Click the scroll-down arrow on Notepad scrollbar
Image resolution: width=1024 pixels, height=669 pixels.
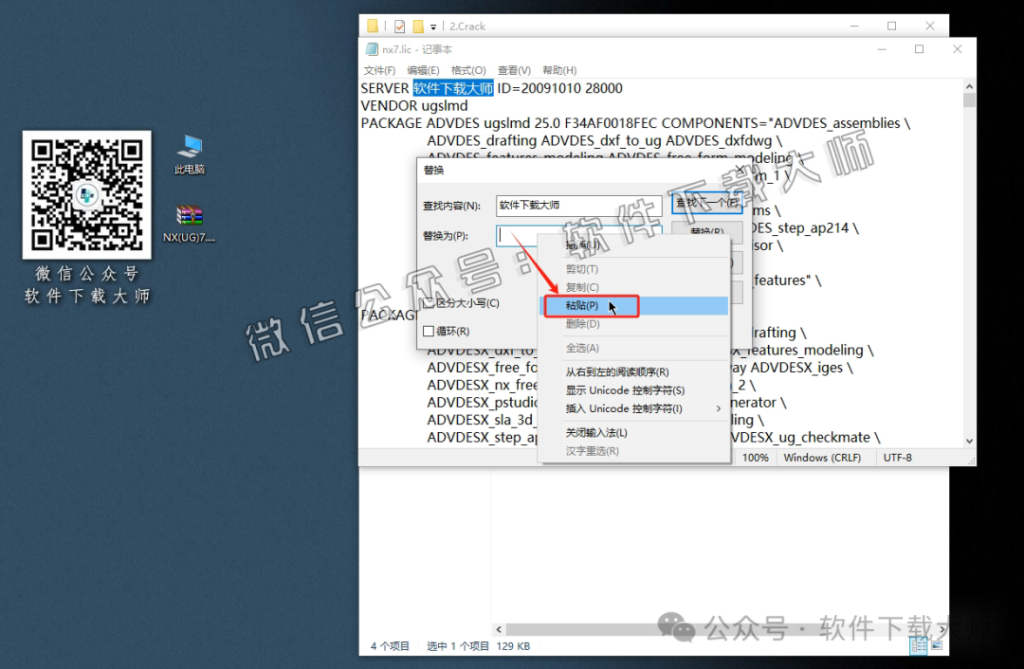[968, 440]
